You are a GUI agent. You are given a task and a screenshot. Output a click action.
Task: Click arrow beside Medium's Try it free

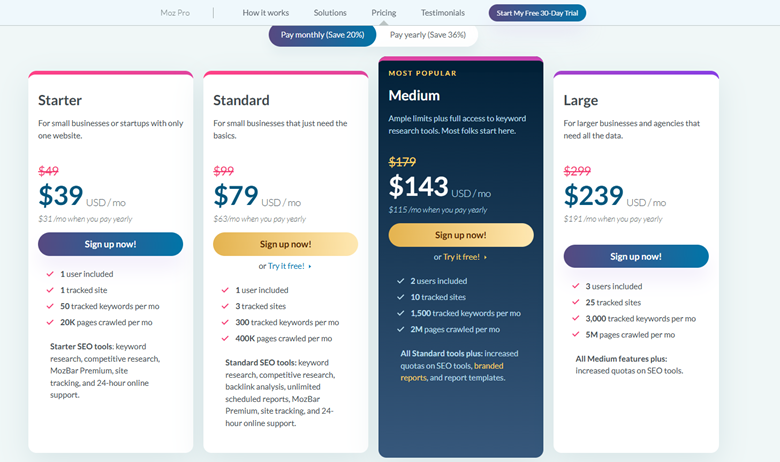click(485, 258)
